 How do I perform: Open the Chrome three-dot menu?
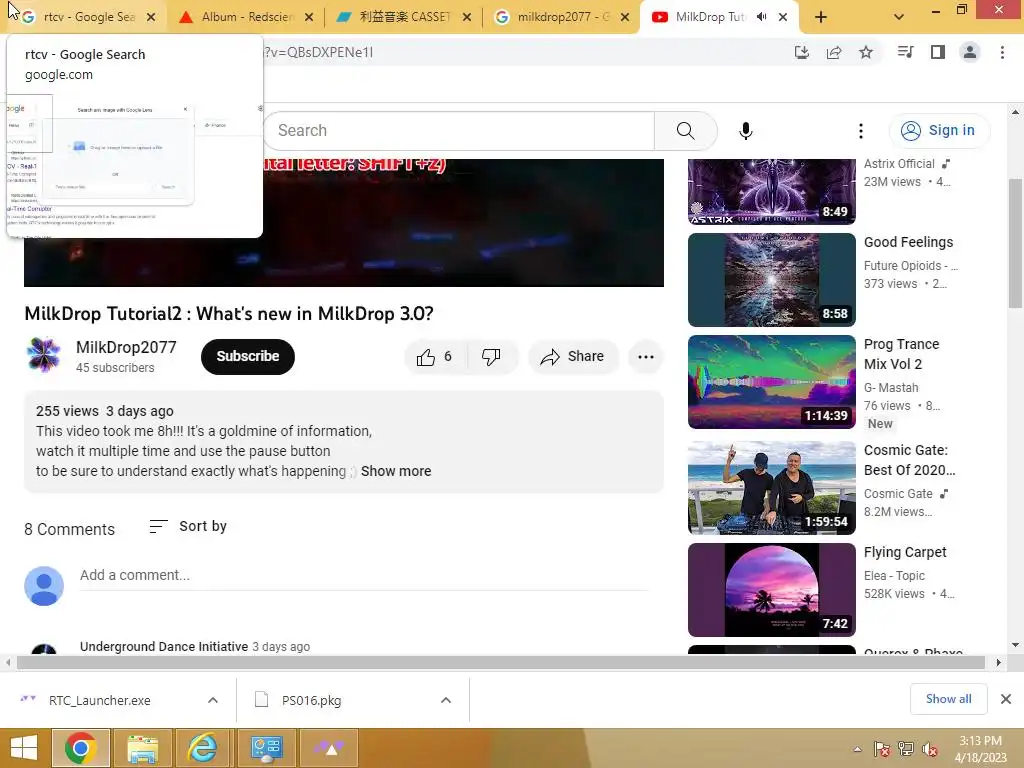tap(1002, 52)
